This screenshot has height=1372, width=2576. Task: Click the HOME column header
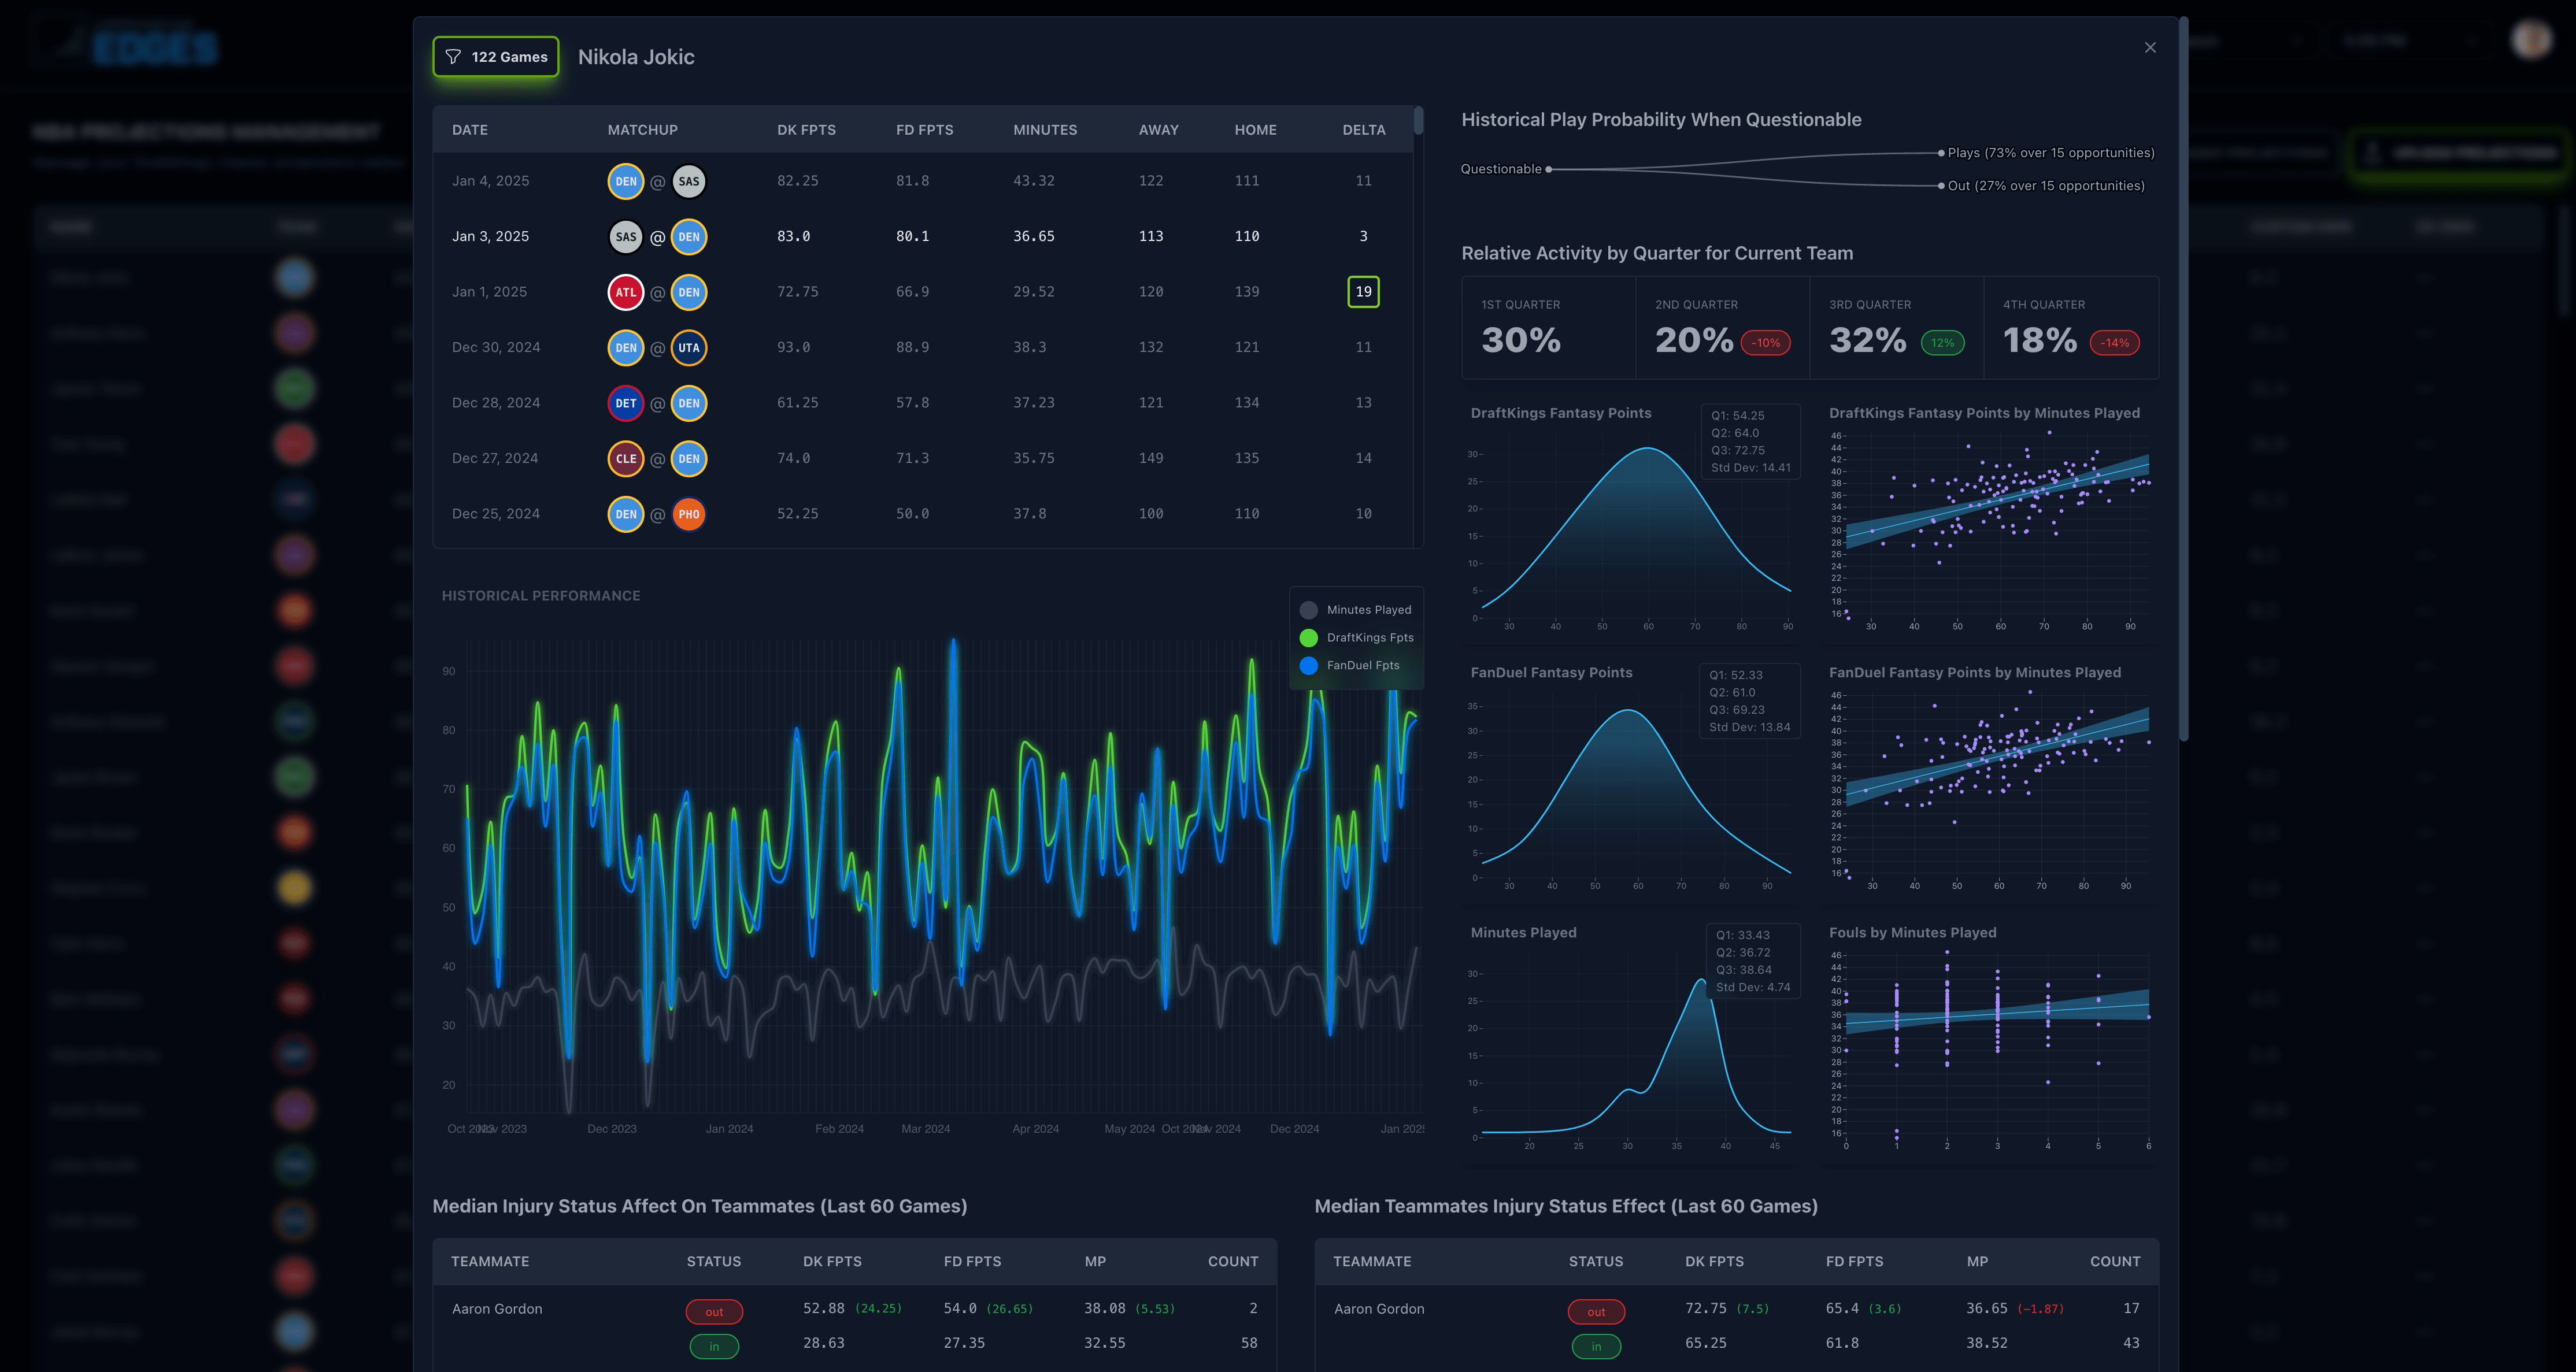pyautogui.click(x=1255, y=130)
